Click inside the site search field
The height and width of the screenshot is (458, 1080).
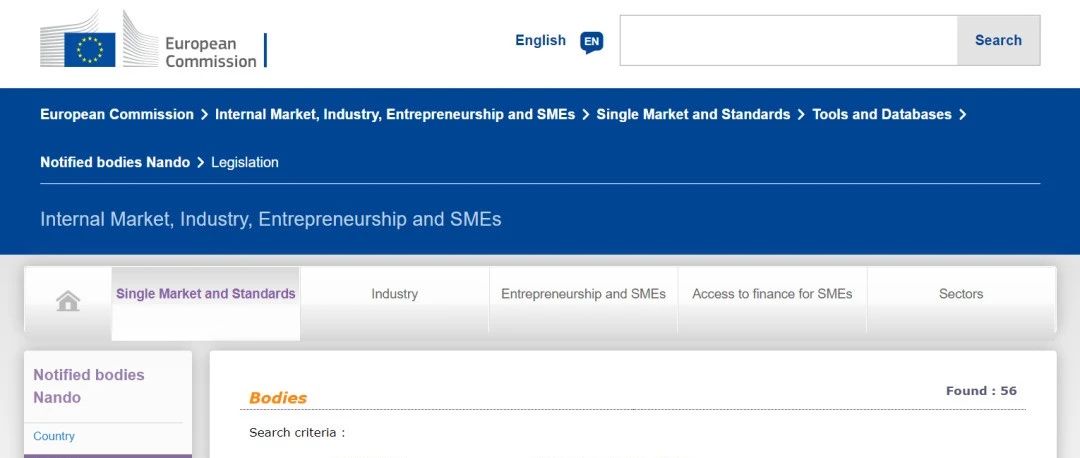788,41
